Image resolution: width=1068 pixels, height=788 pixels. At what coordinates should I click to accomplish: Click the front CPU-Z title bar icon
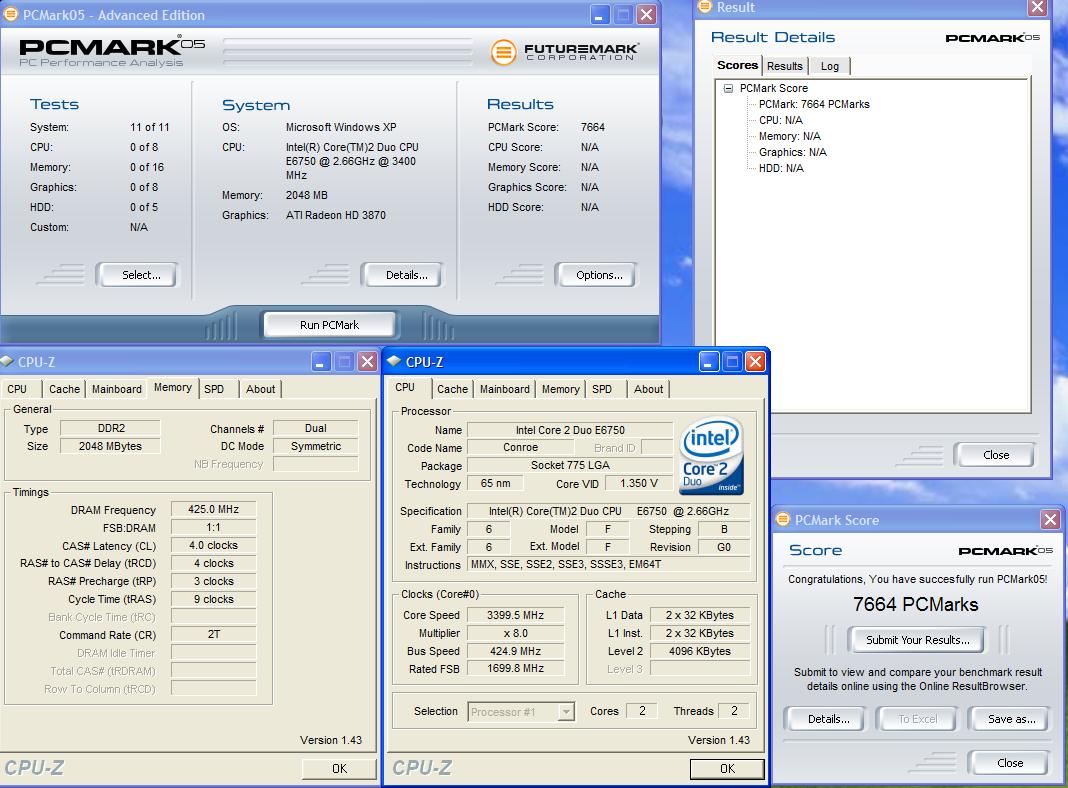click(x=394, y=361)
